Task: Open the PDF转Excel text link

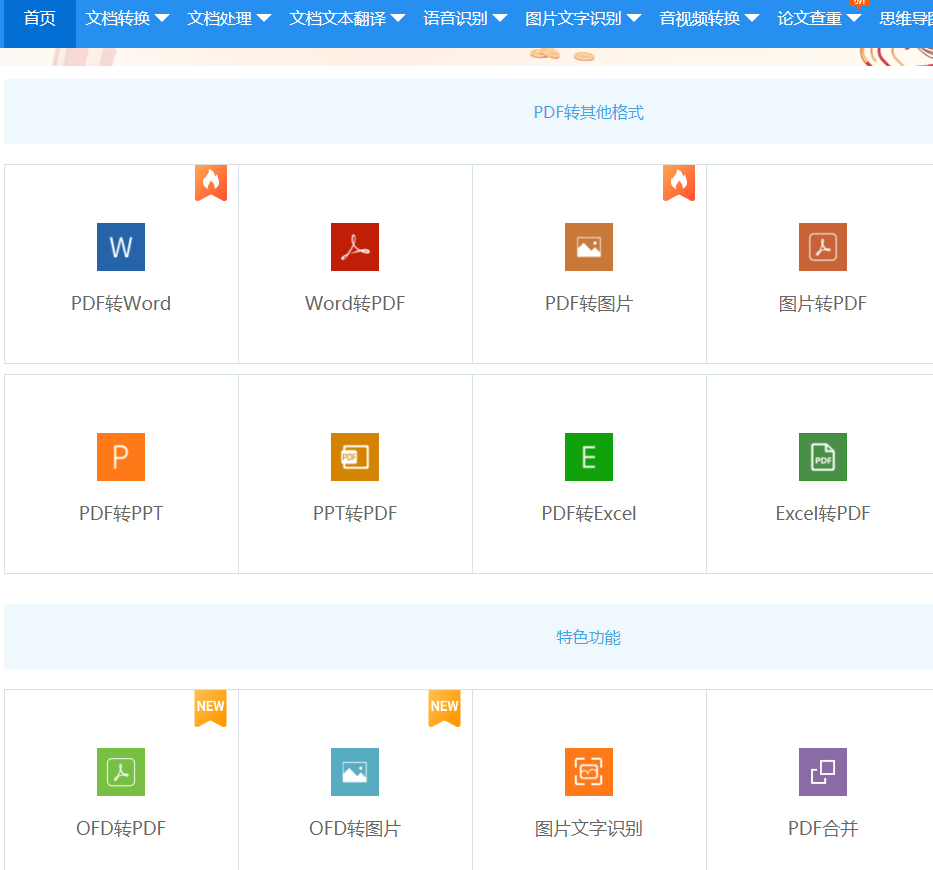Action: [588, 513]
